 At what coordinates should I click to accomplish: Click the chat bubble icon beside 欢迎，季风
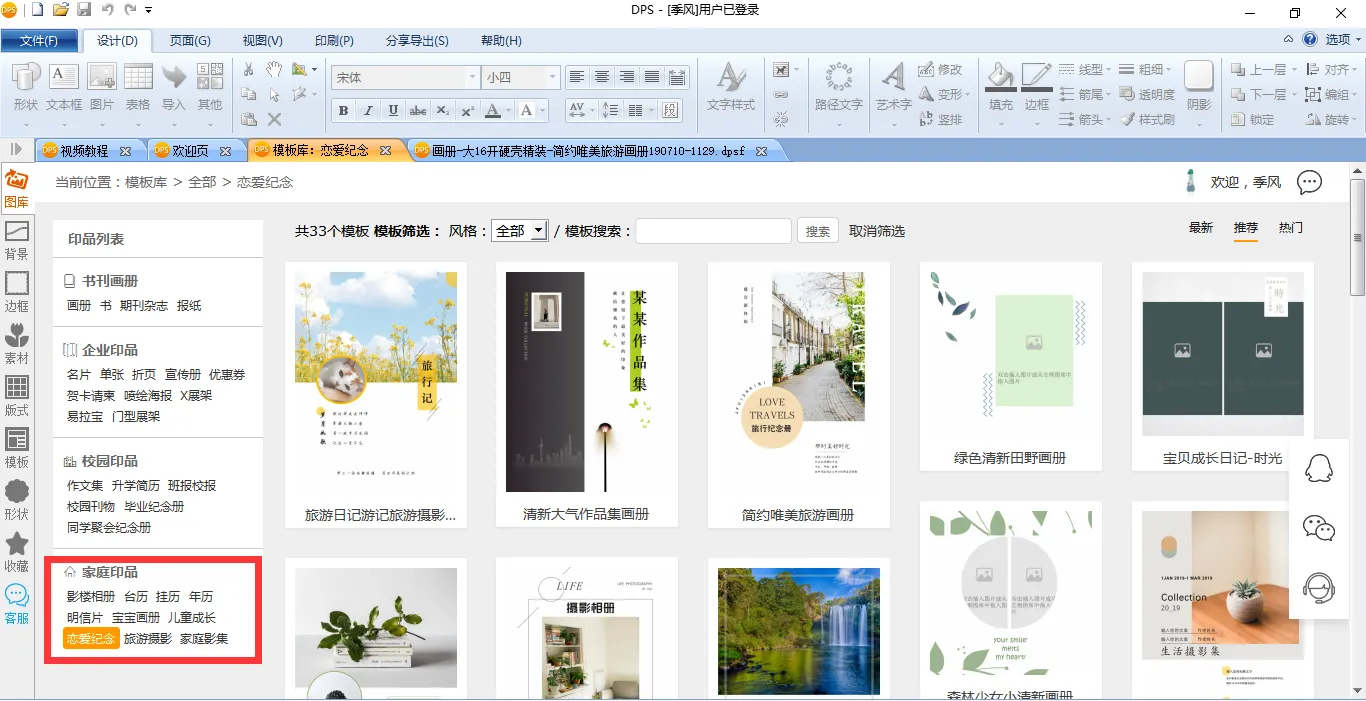pos(1309,182)
